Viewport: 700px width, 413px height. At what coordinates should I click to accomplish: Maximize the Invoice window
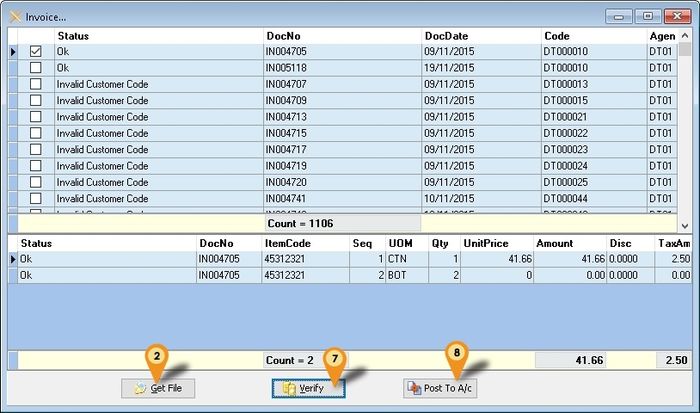[648, 16]
